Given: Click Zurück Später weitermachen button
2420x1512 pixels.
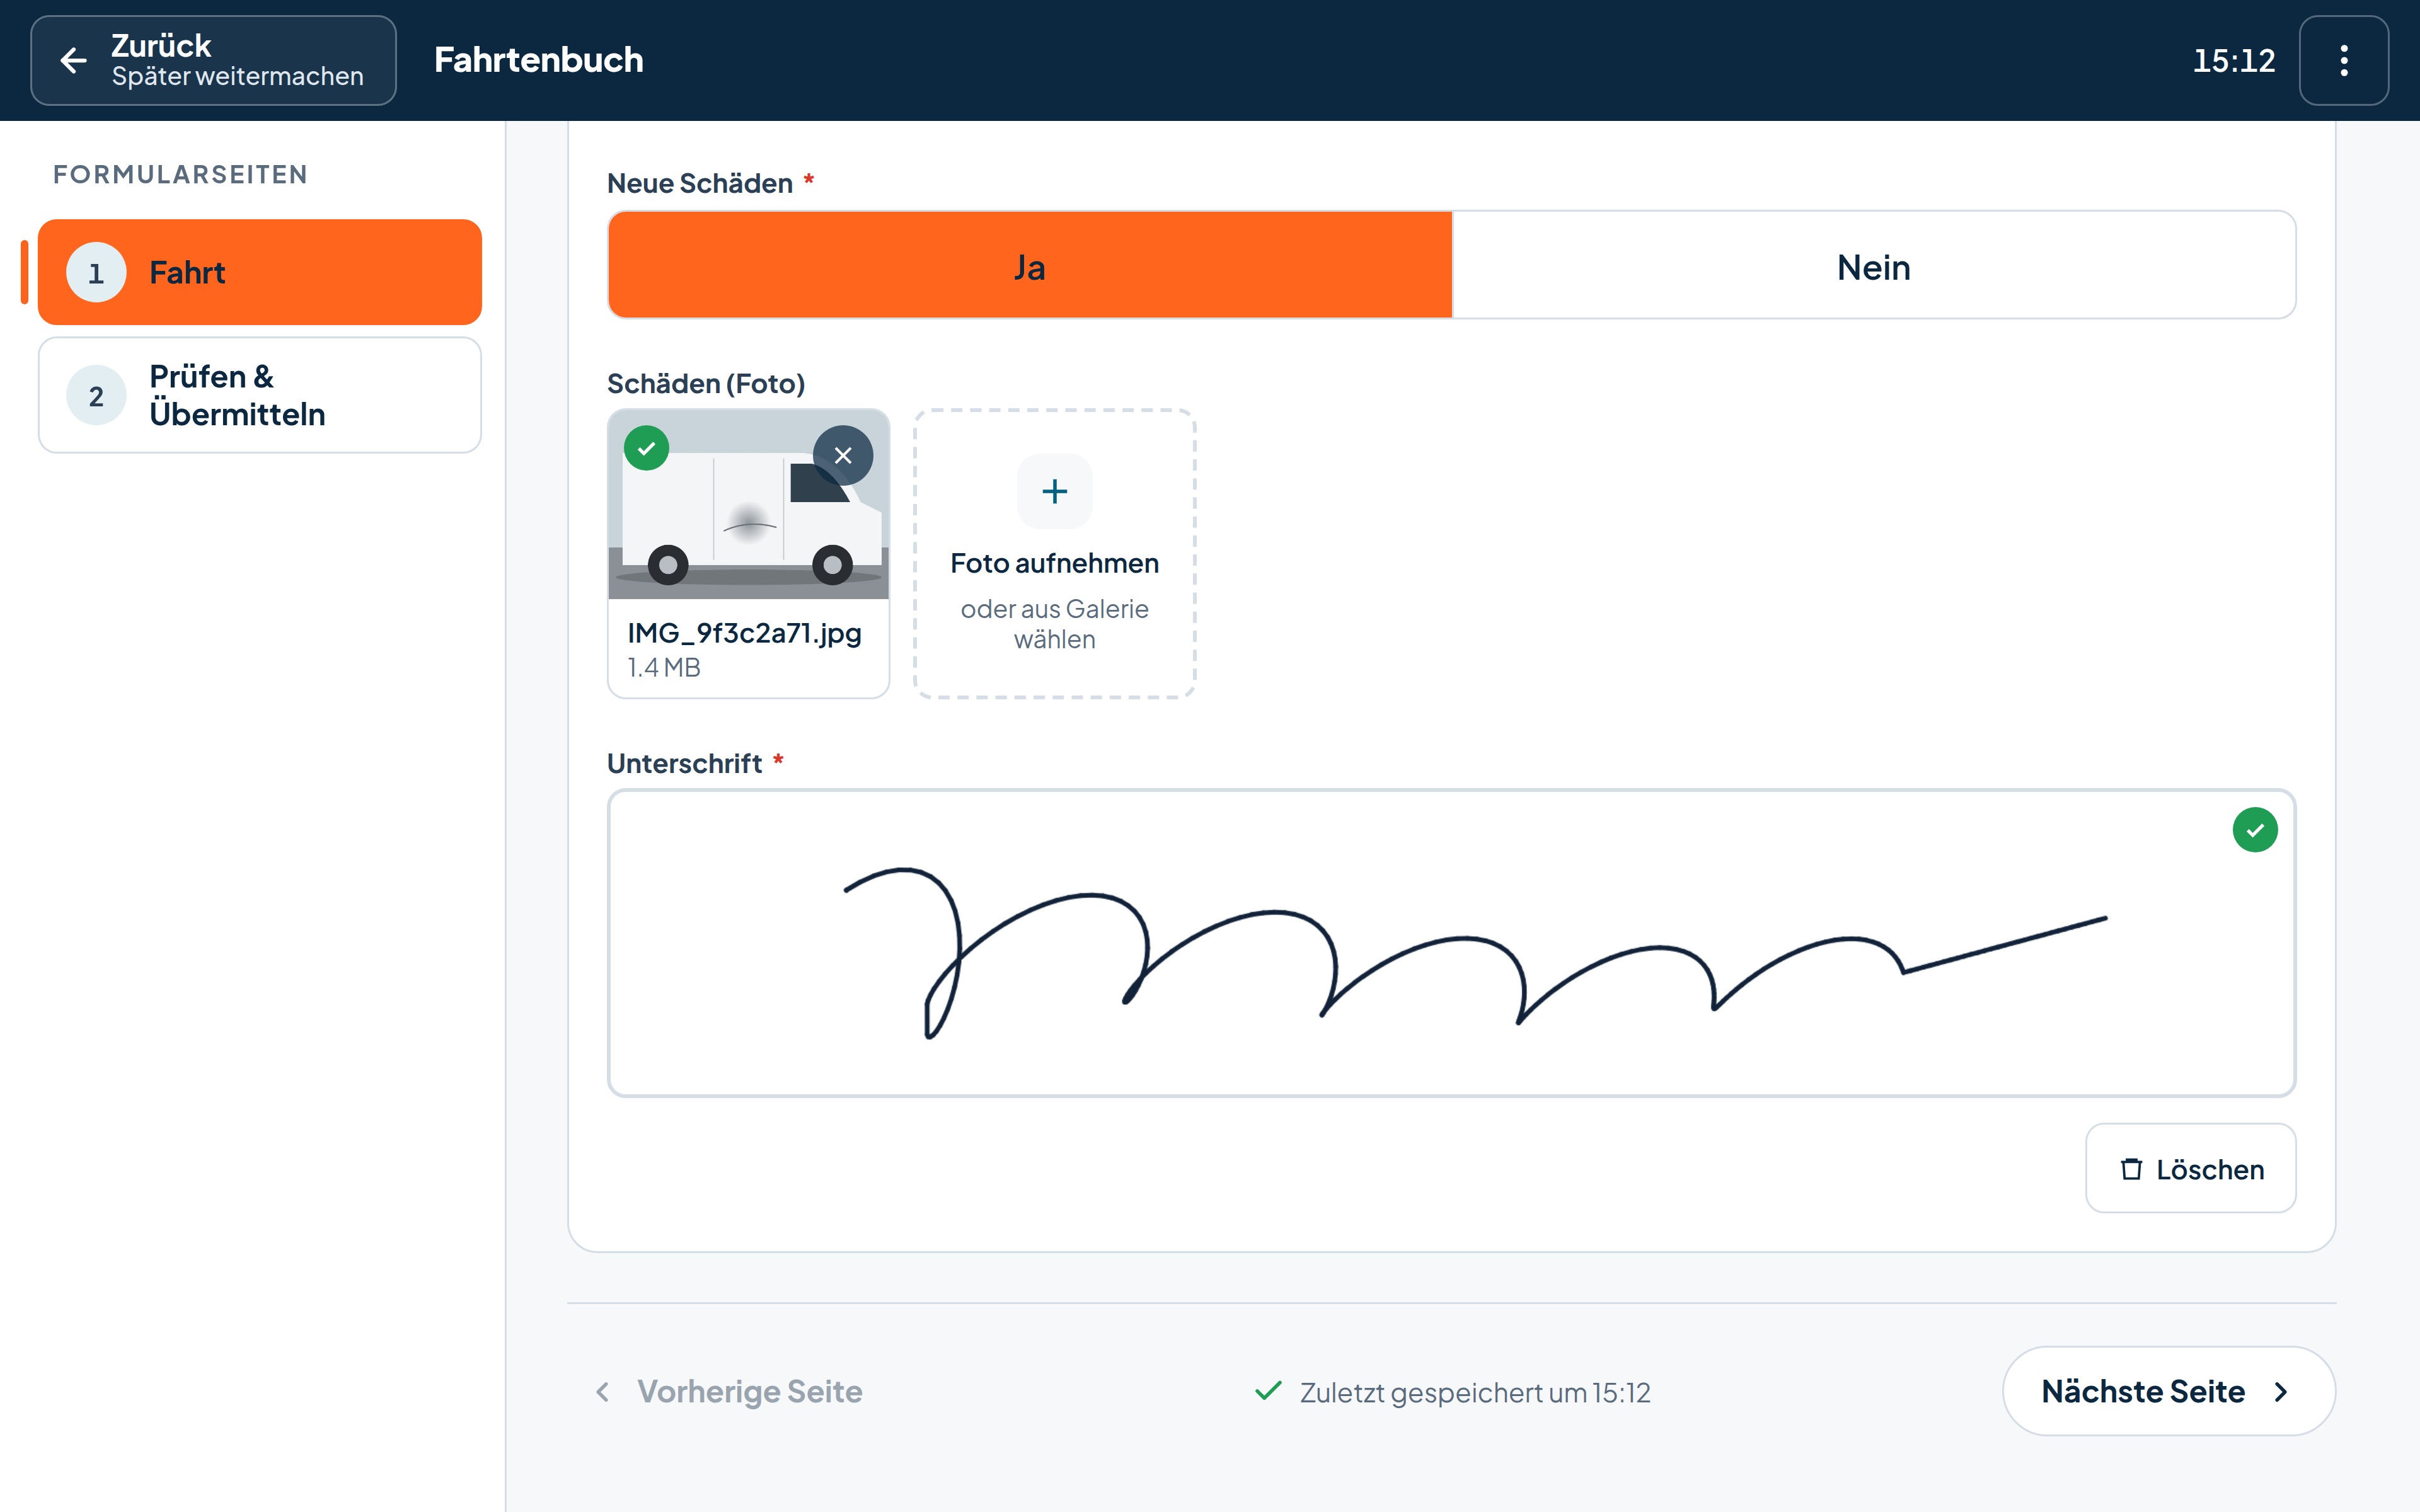Looking at the screenshot, I should pyautogui.click(x=213, y=60).
